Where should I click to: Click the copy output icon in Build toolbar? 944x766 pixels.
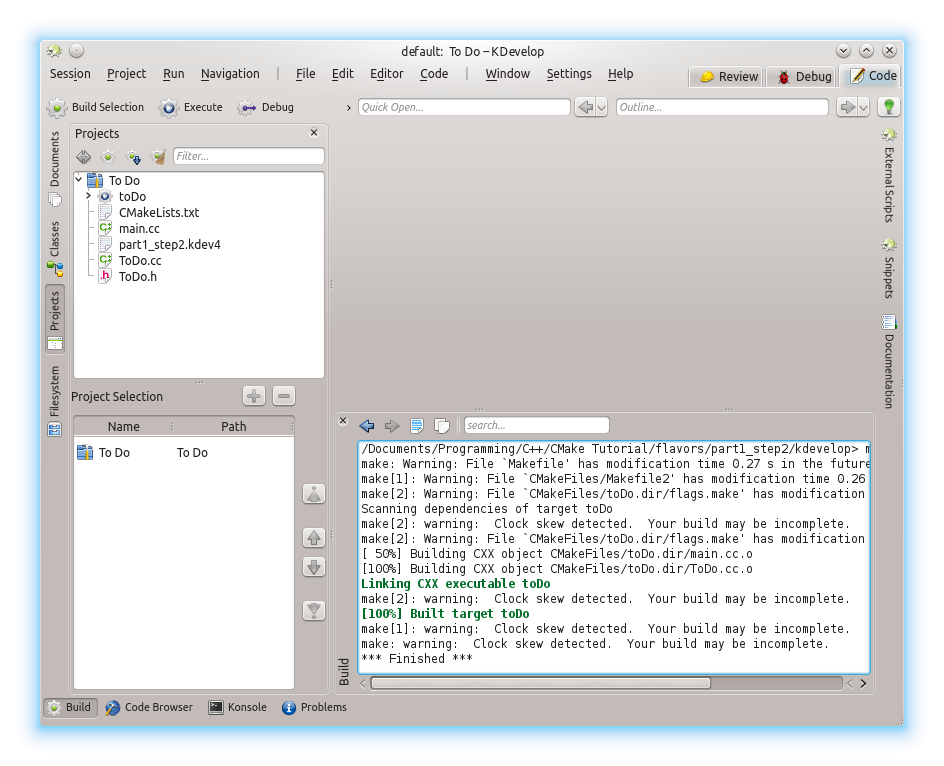pos(442,426)
